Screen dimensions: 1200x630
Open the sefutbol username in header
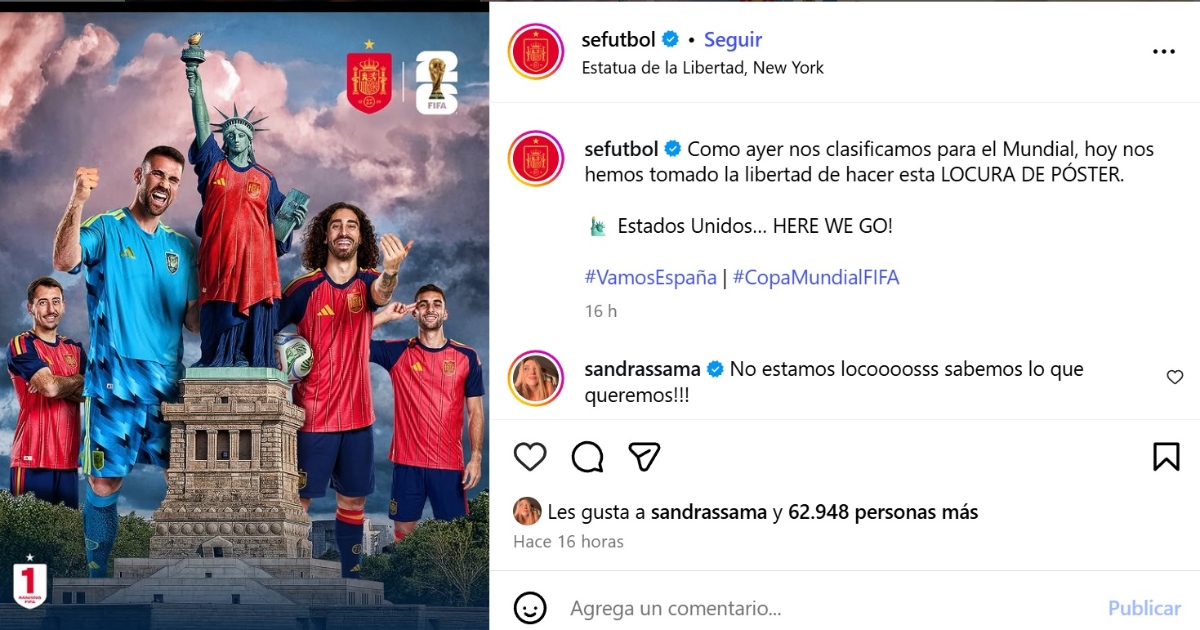(618, 40)
